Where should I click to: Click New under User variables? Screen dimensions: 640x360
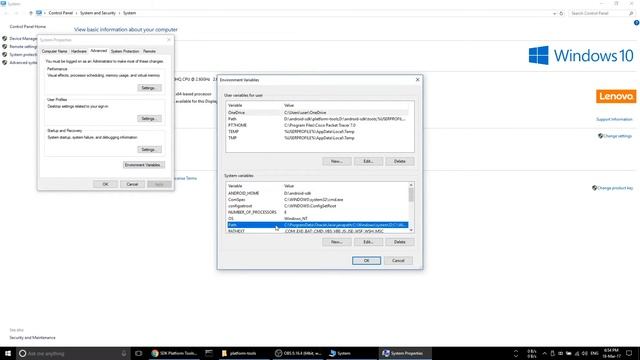(x=337, y=161)
